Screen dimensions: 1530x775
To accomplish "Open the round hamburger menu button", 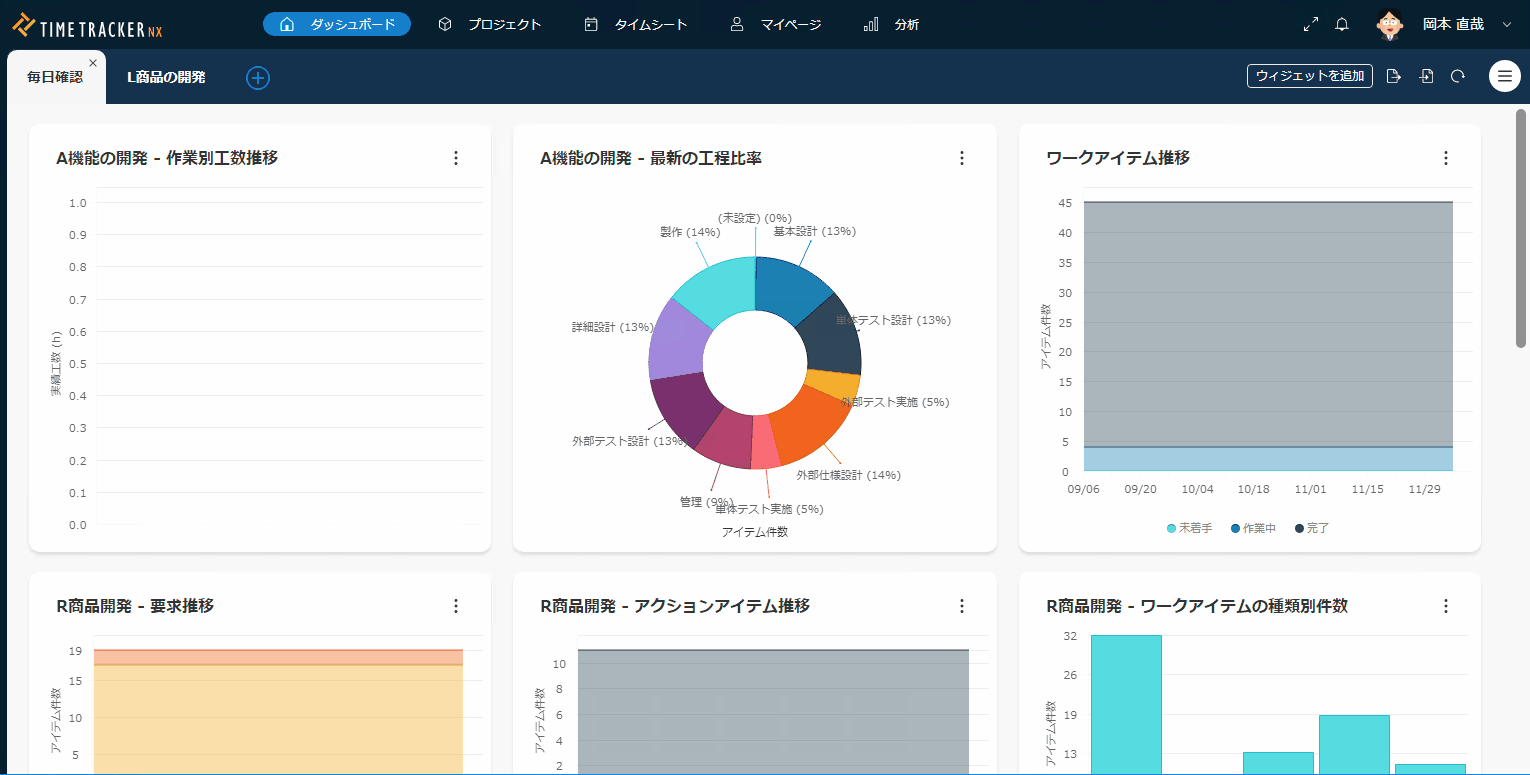I will pyautogui.click(x=1504, y=76).
